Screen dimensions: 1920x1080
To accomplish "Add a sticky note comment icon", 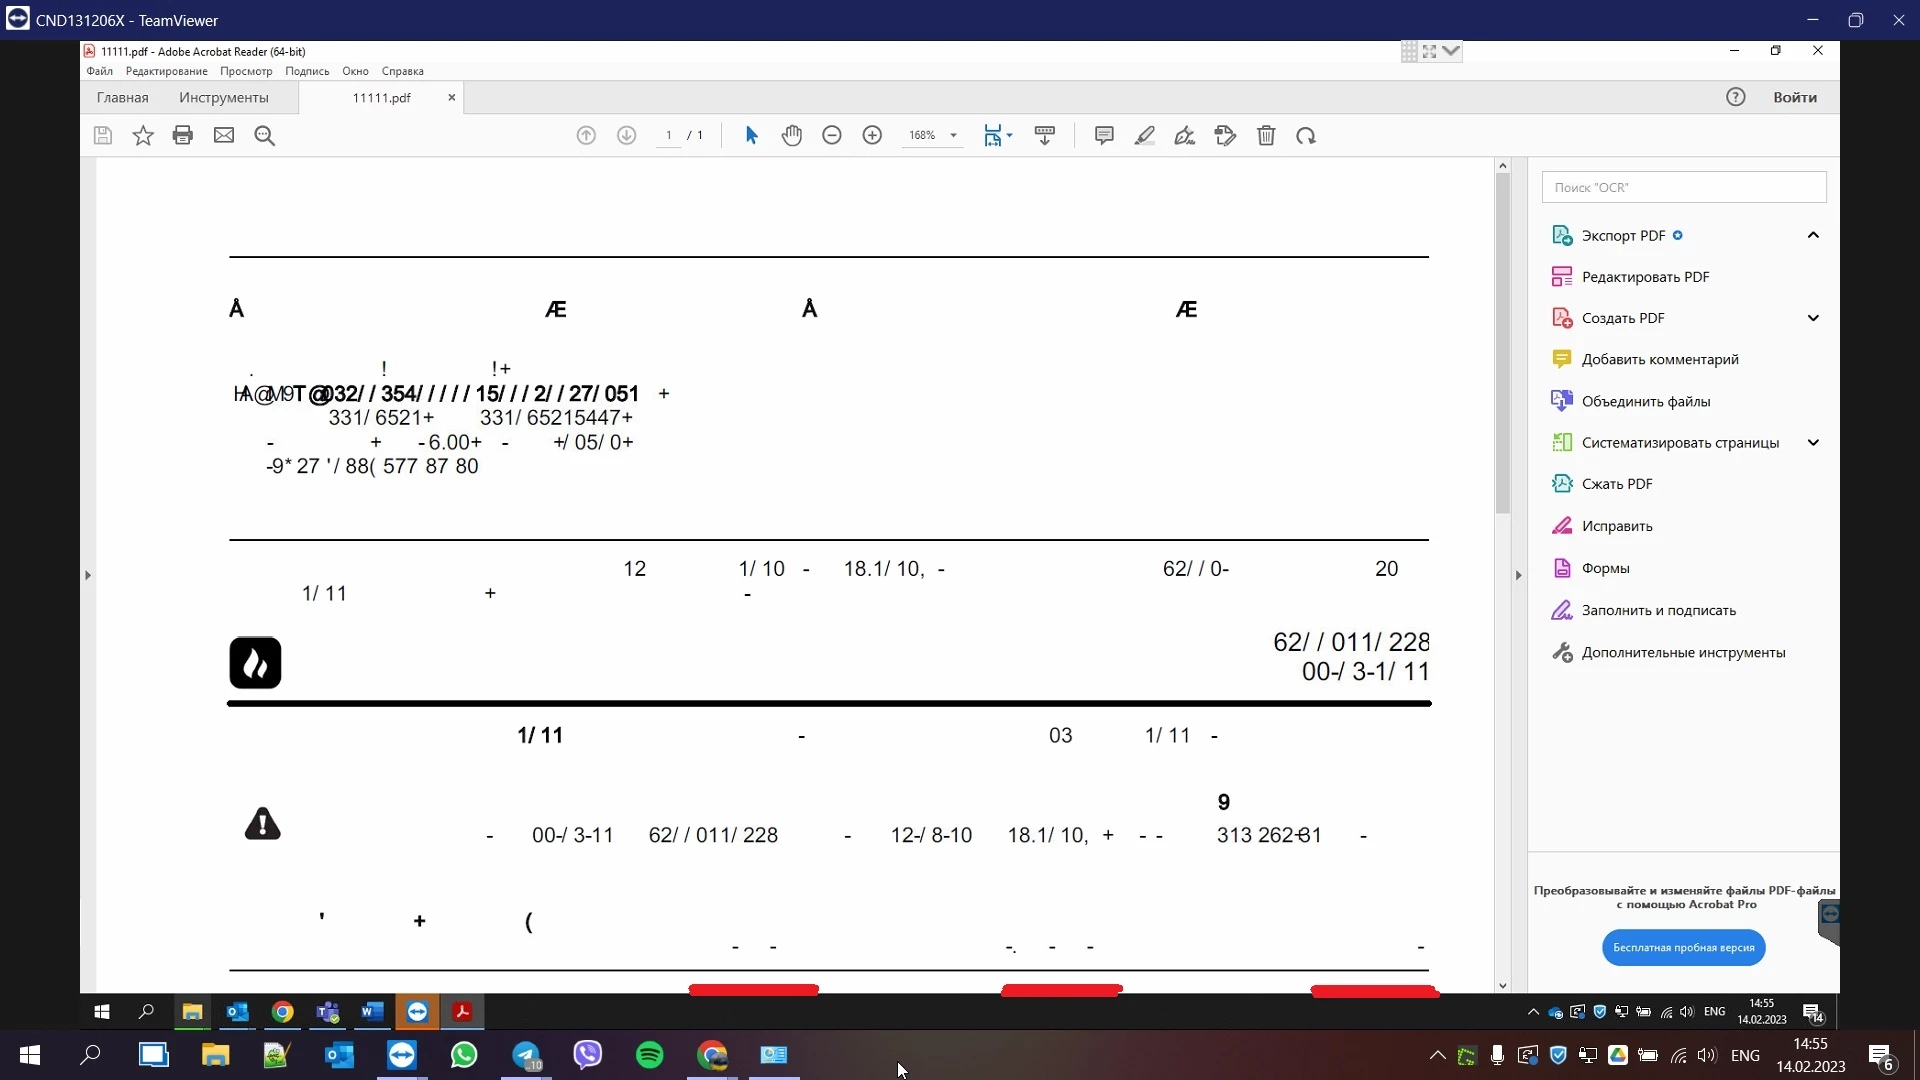I will pyautogui.click(x=1104, y=135).
